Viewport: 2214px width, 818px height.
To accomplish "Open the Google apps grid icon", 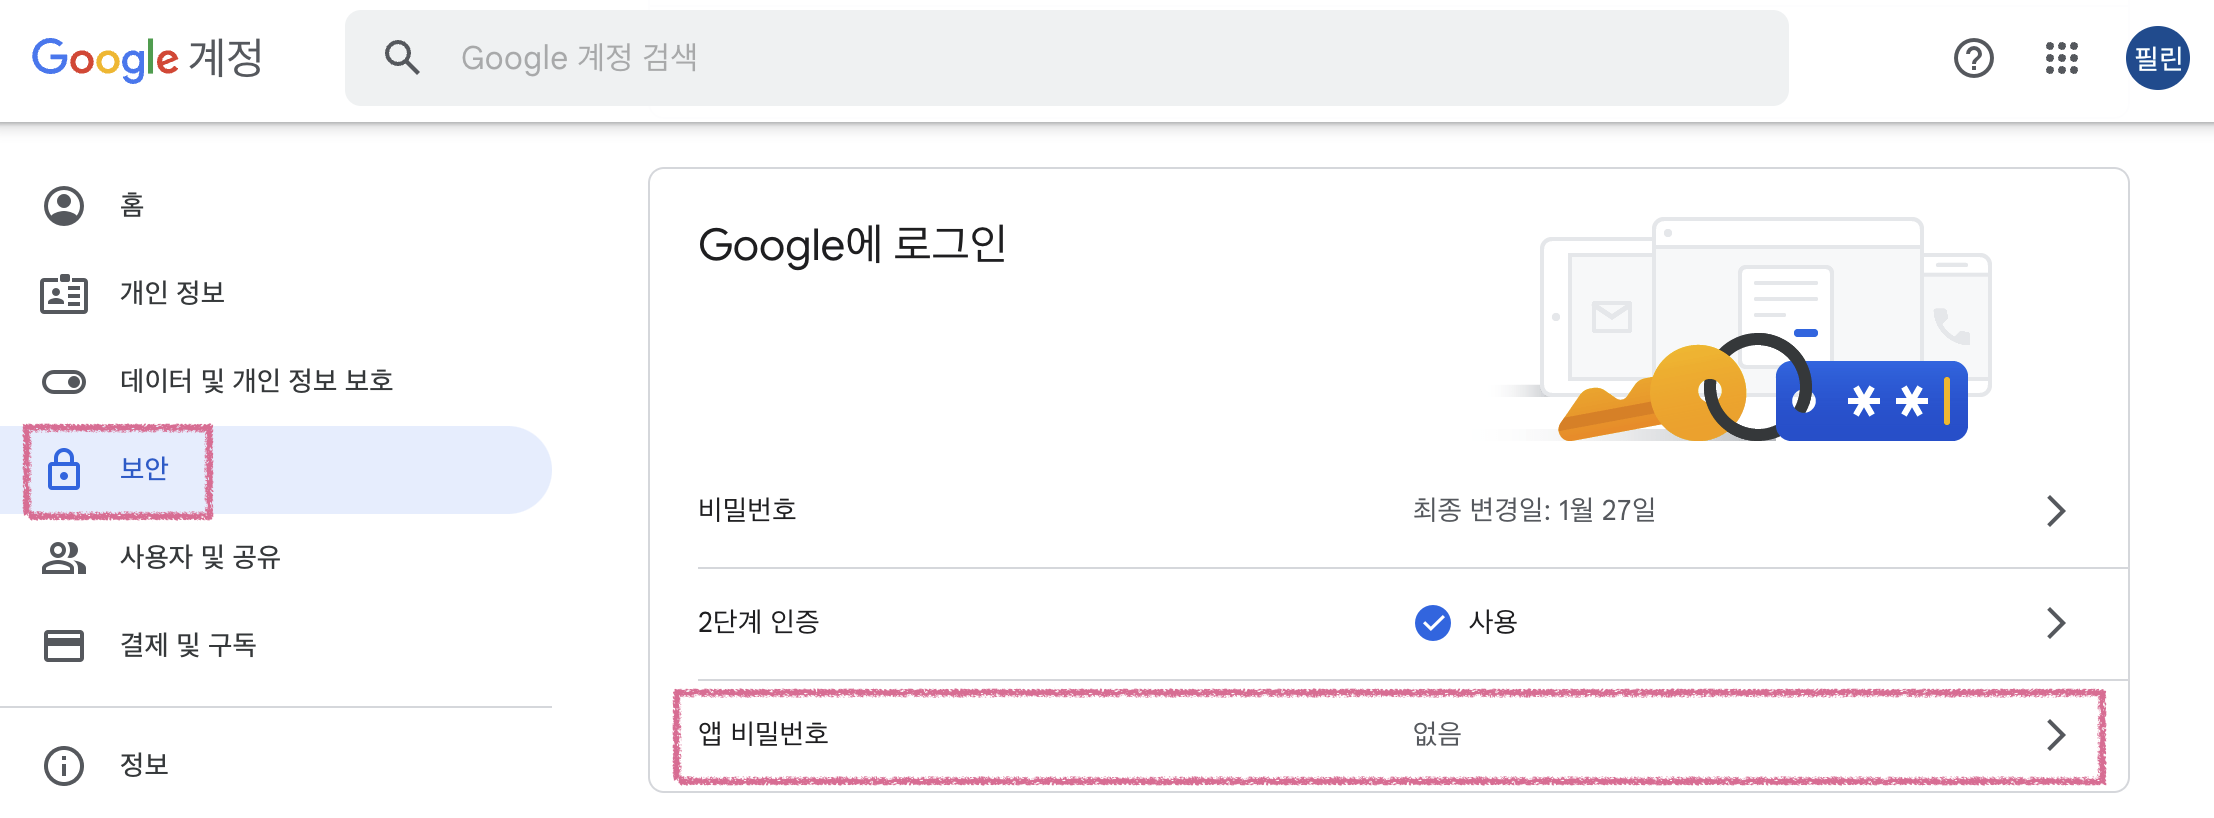I will click(x=2061, y=58).
